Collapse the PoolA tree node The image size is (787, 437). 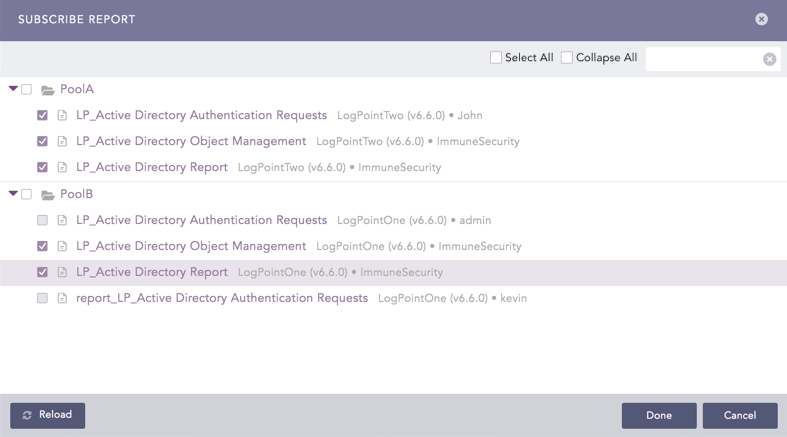(x=13, y=89)
